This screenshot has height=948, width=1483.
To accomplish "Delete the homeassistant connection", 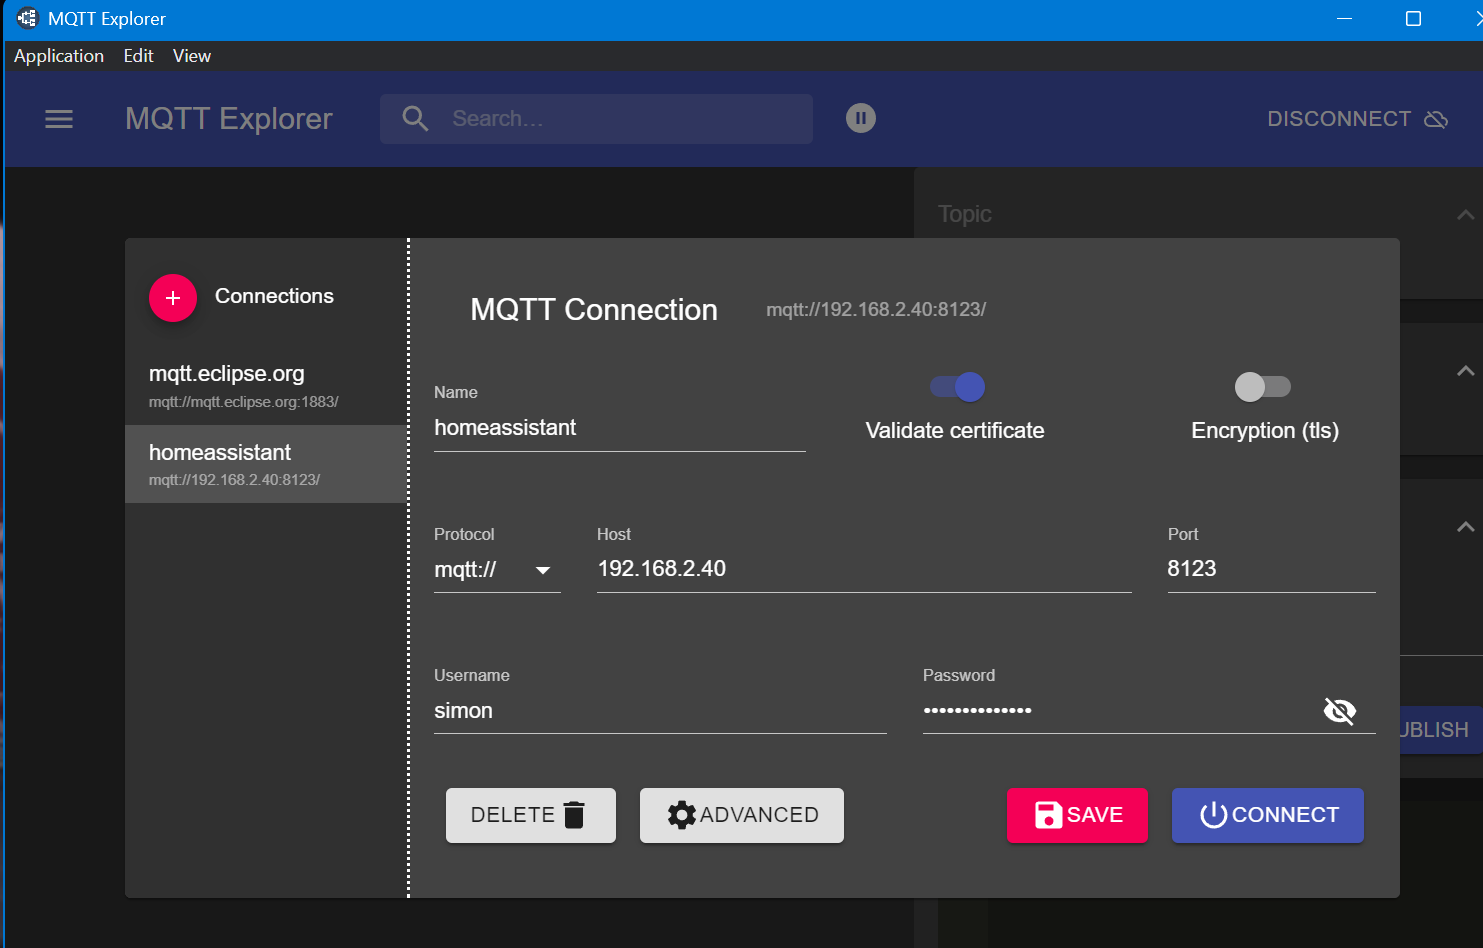I will [531, 815].
